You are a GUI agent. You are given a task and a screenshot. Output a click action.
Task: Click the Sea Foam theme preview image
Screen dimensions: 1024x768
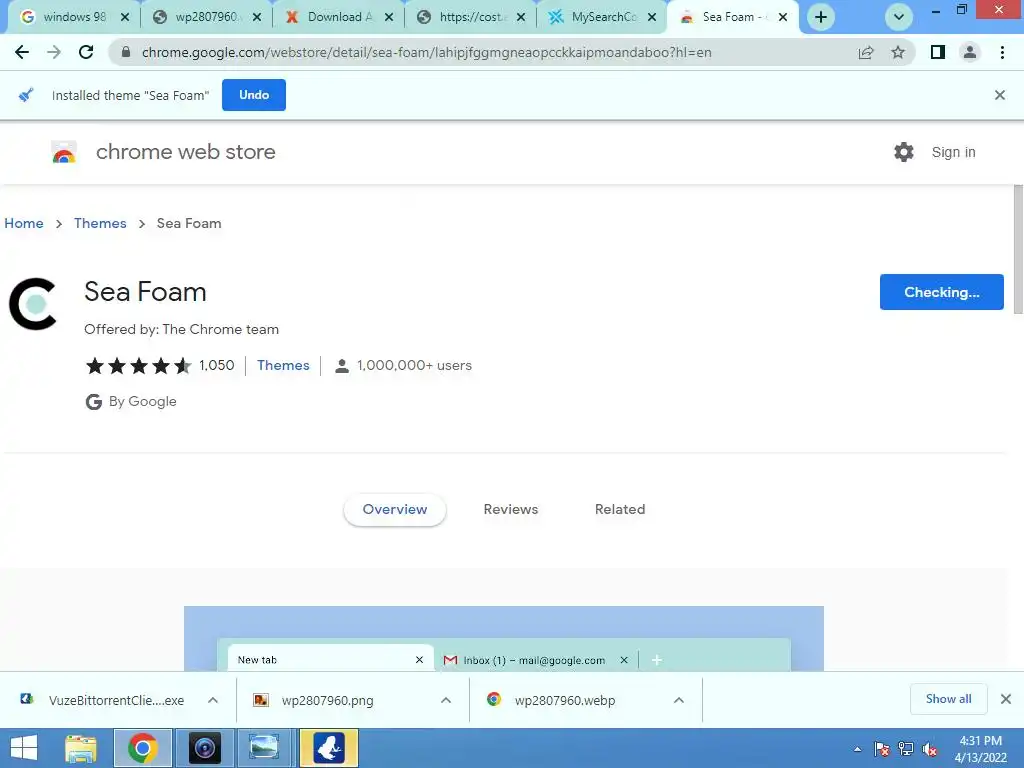coord(504,638)
